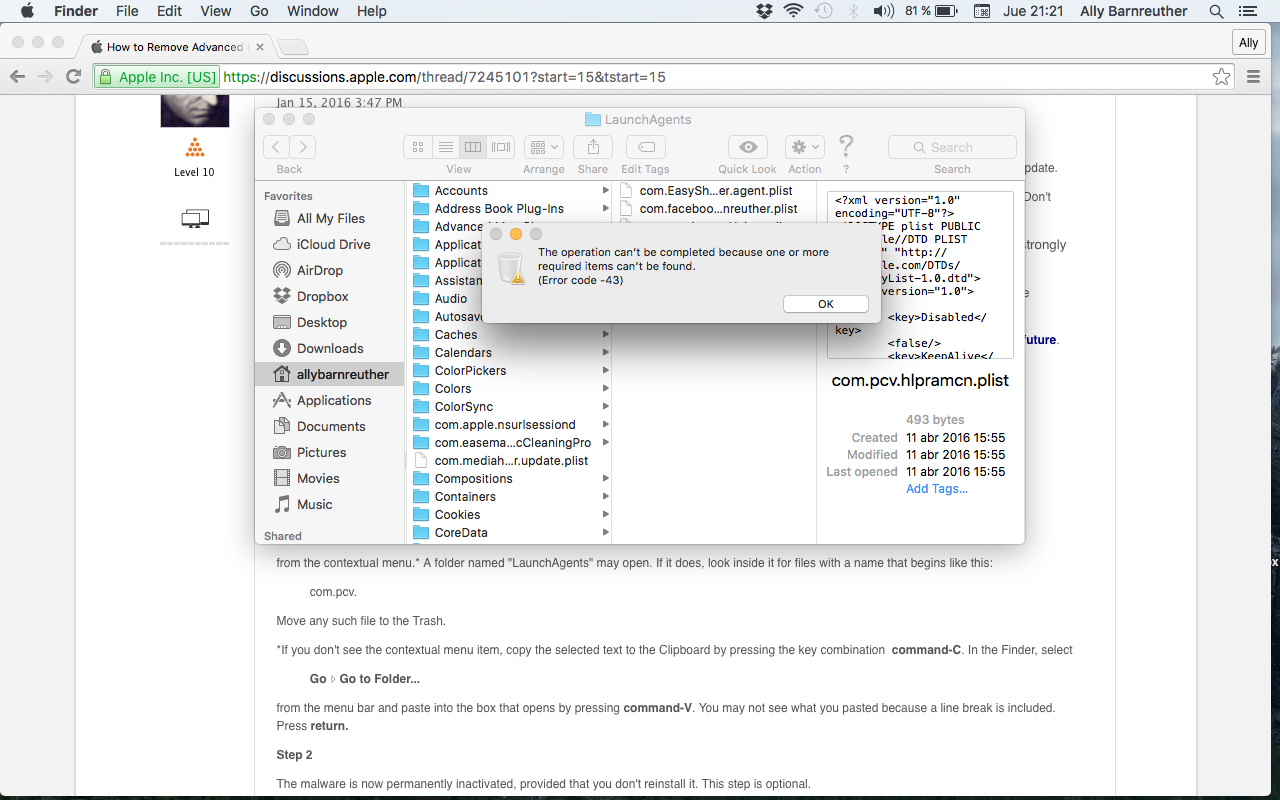This screenshot has height=800, width=1280.
Task: Expand the Containers folder arrow
Action: 605,497
